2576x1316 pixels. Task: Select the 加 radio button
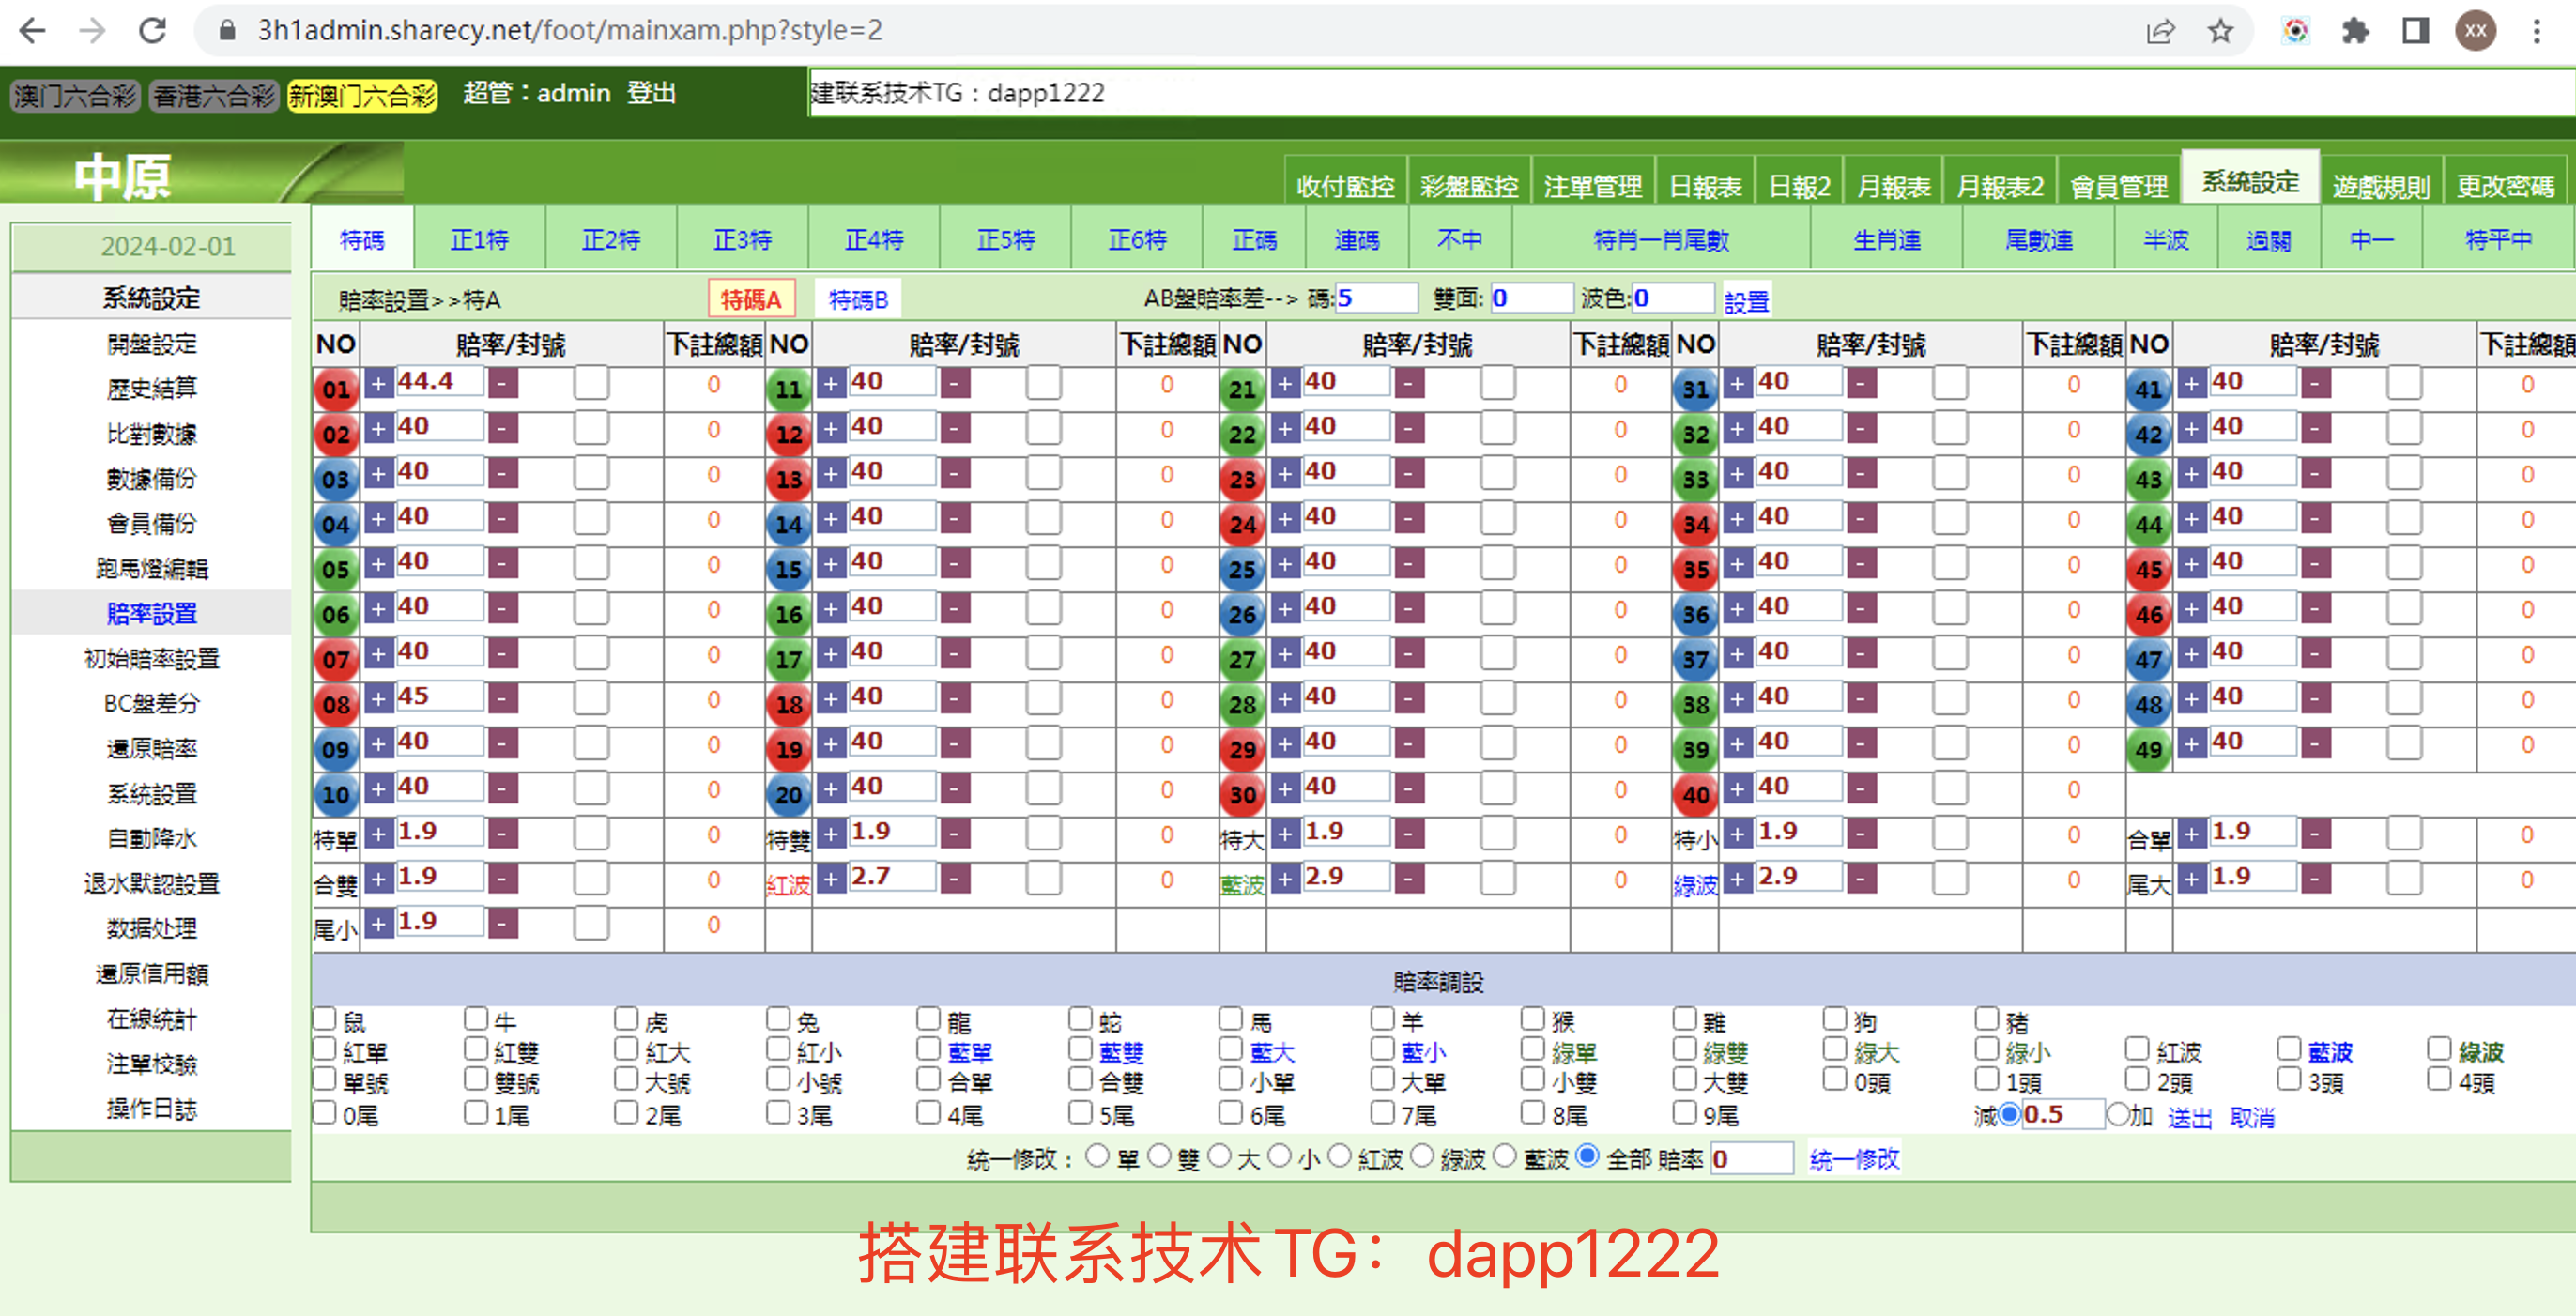tap(2118, 1114)
